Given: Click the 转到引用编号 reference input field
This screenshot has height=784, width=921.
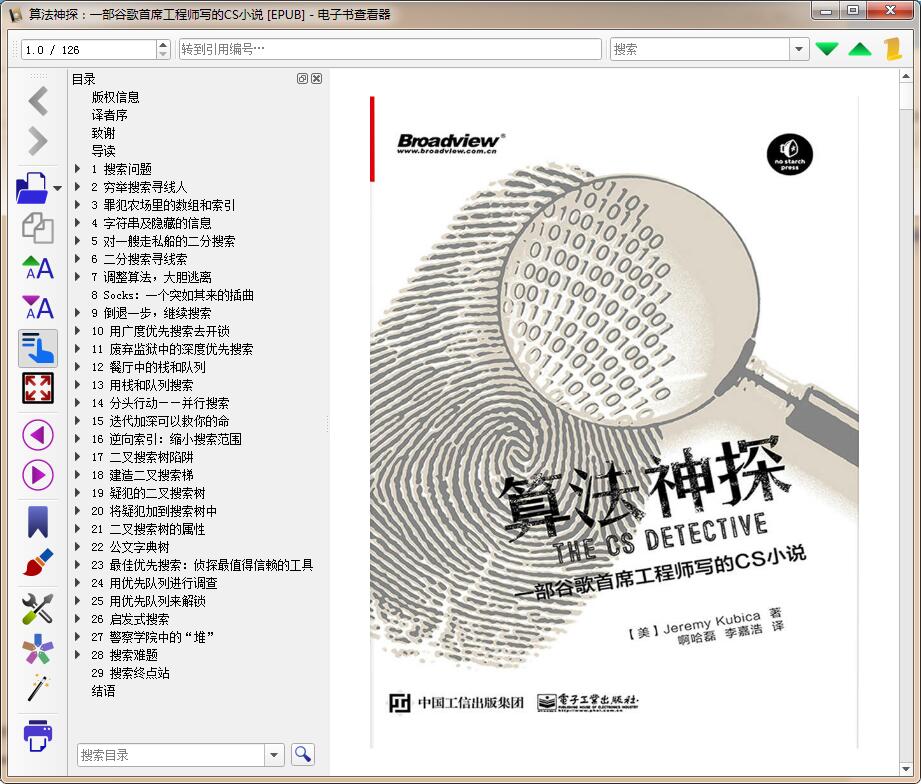Looking at the screenshot, I should pos(390,49).
